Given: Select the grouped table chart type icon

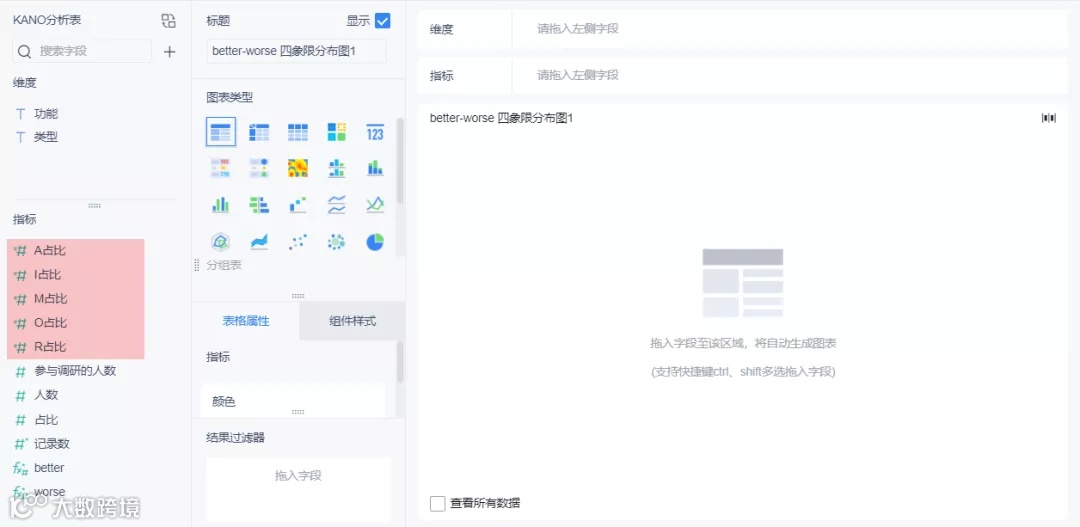Looking at the screenshot, I should pyautogui.click(x=220, y=132).
